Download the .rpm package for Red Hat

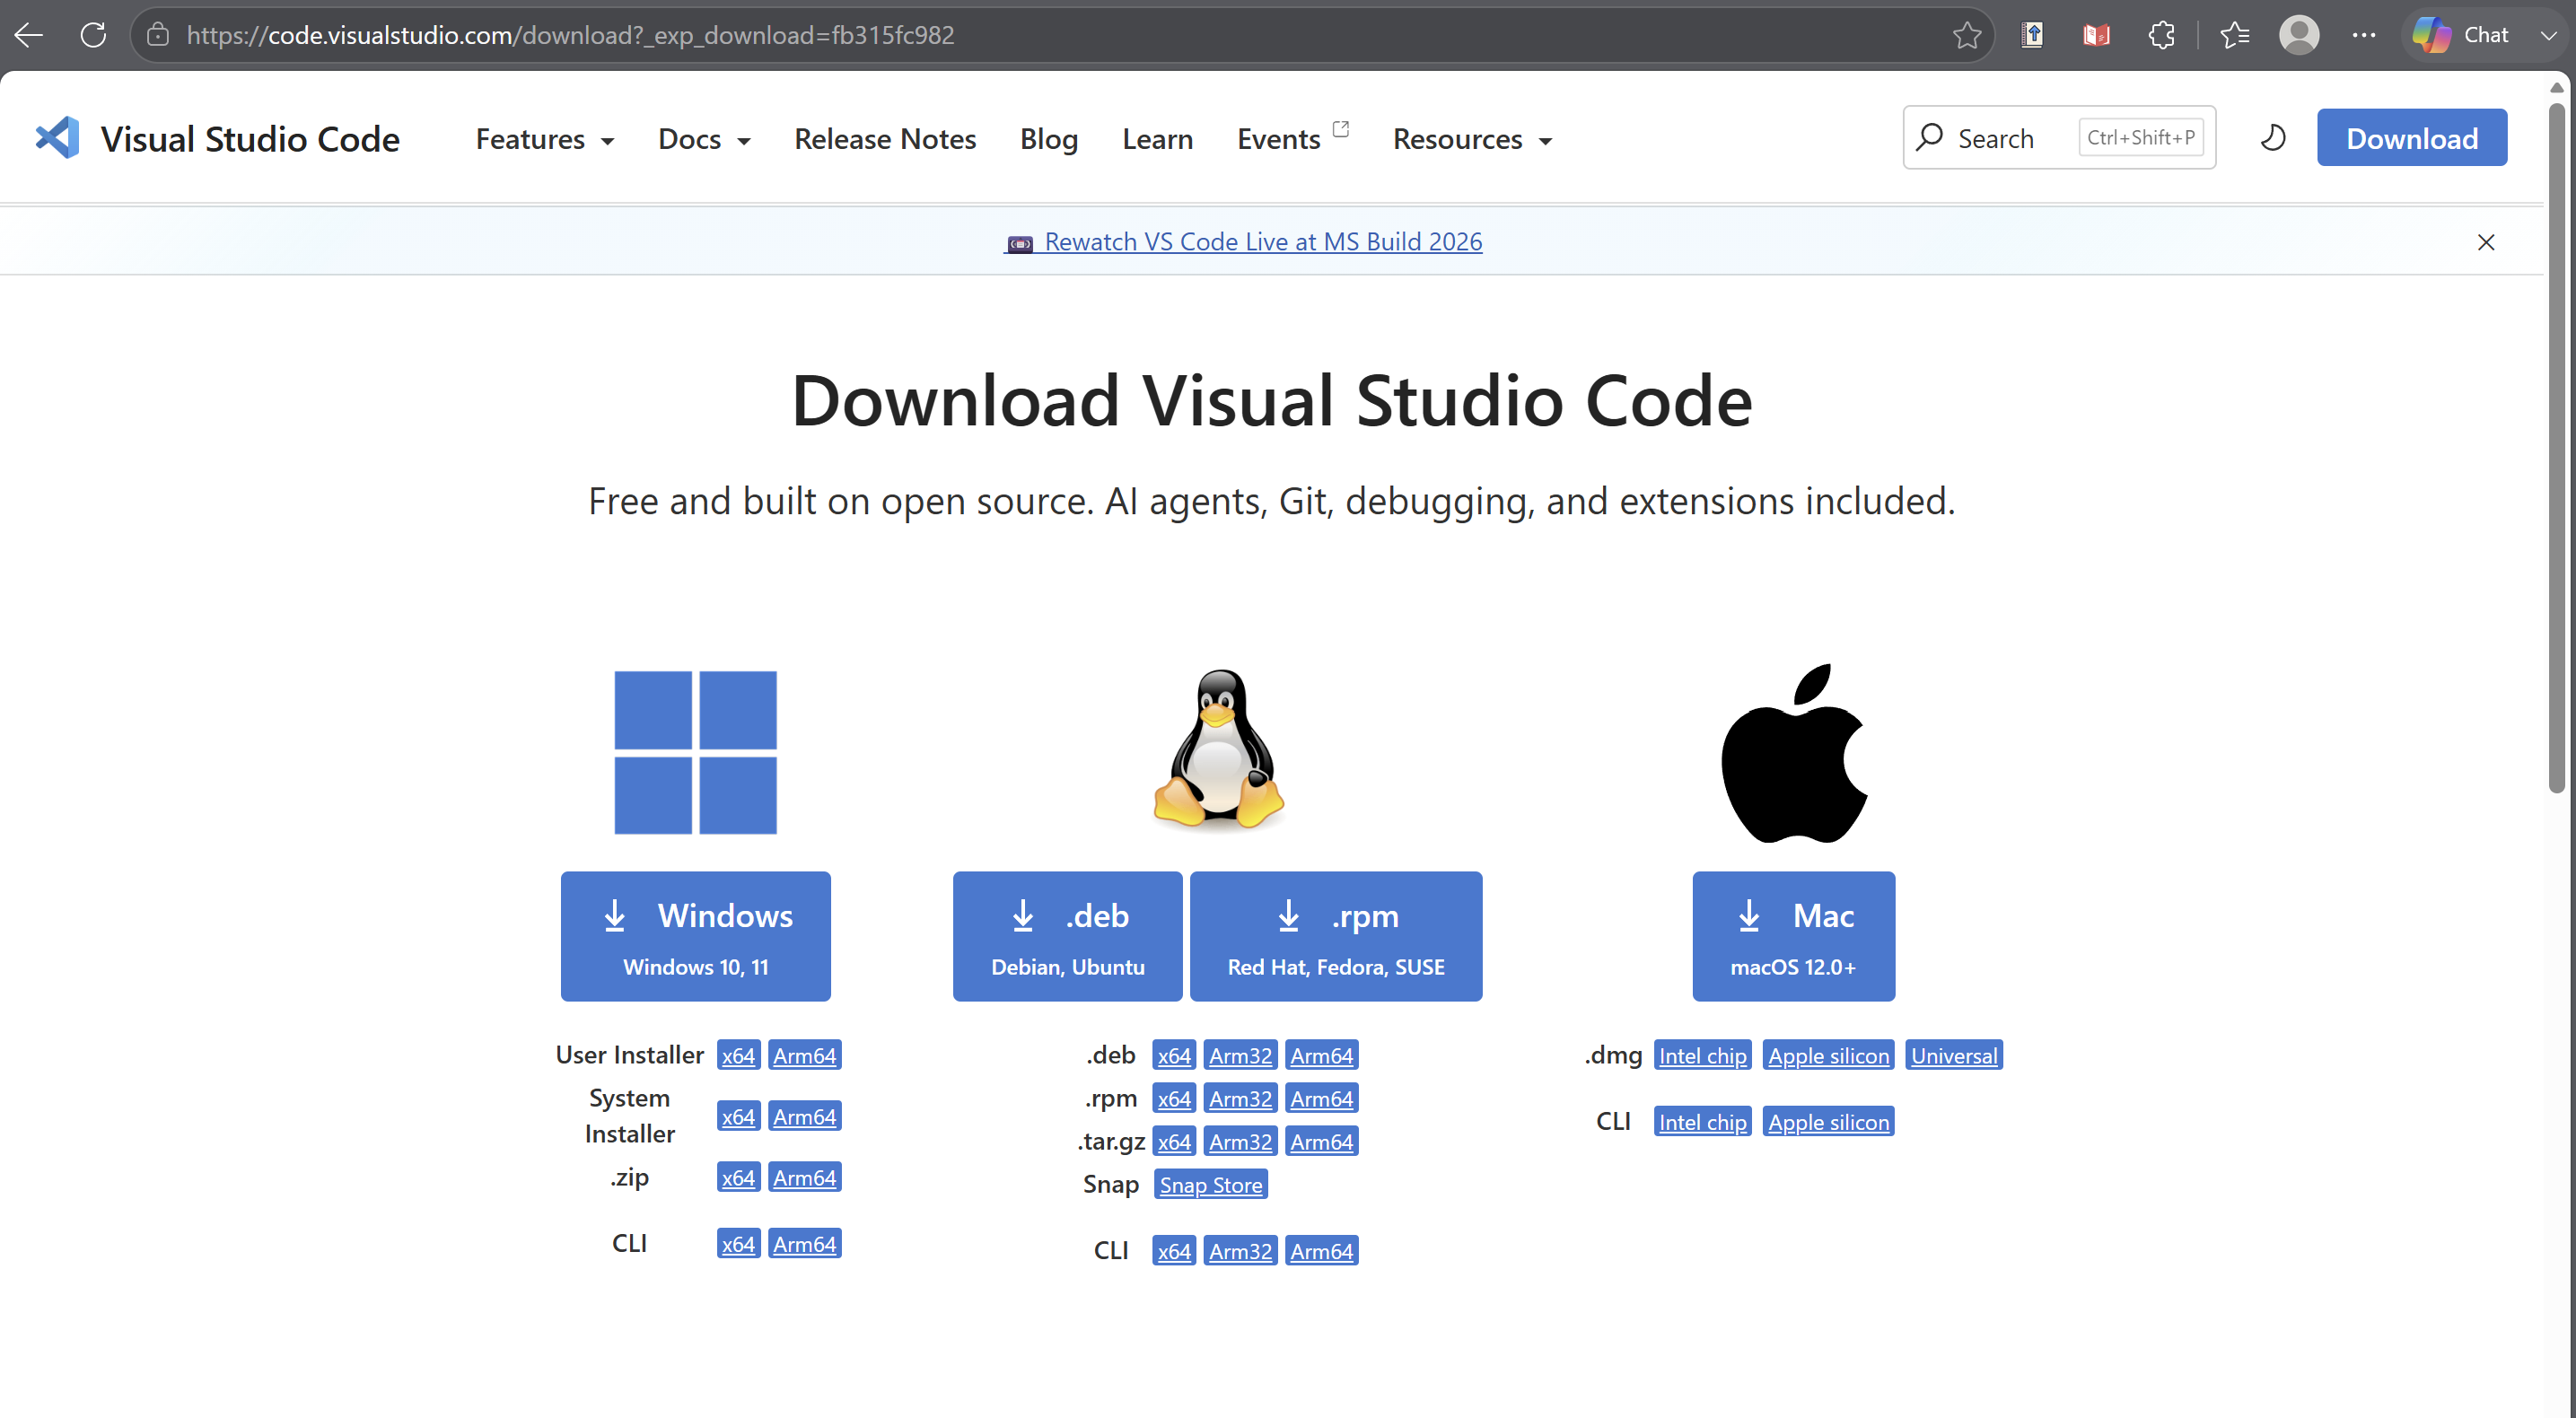pyautogui.click(x=1336, y=936)
